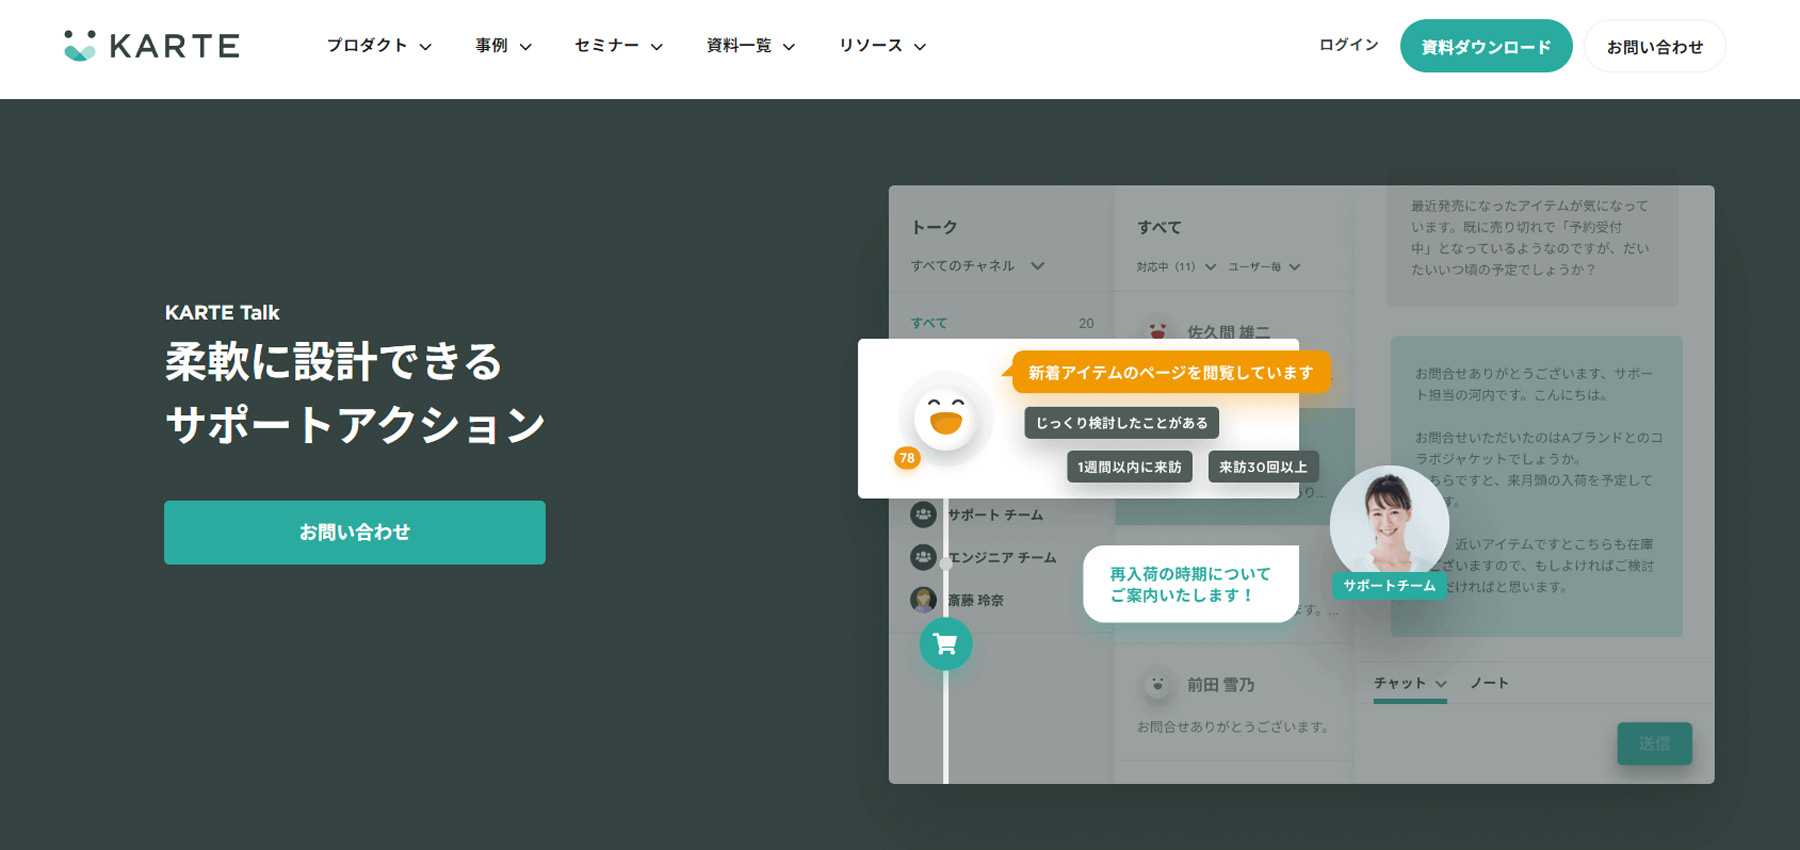The width and height of the screenshot is (1800, 850).
Task: Select the すべて channel row
Action: tap(1002, 323)
